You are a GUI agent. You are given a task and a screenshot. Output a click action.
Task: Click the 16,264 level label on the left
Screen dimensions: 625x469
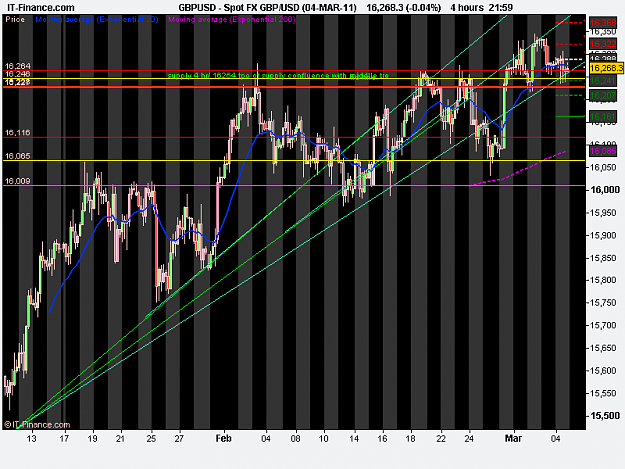point(18,66)
